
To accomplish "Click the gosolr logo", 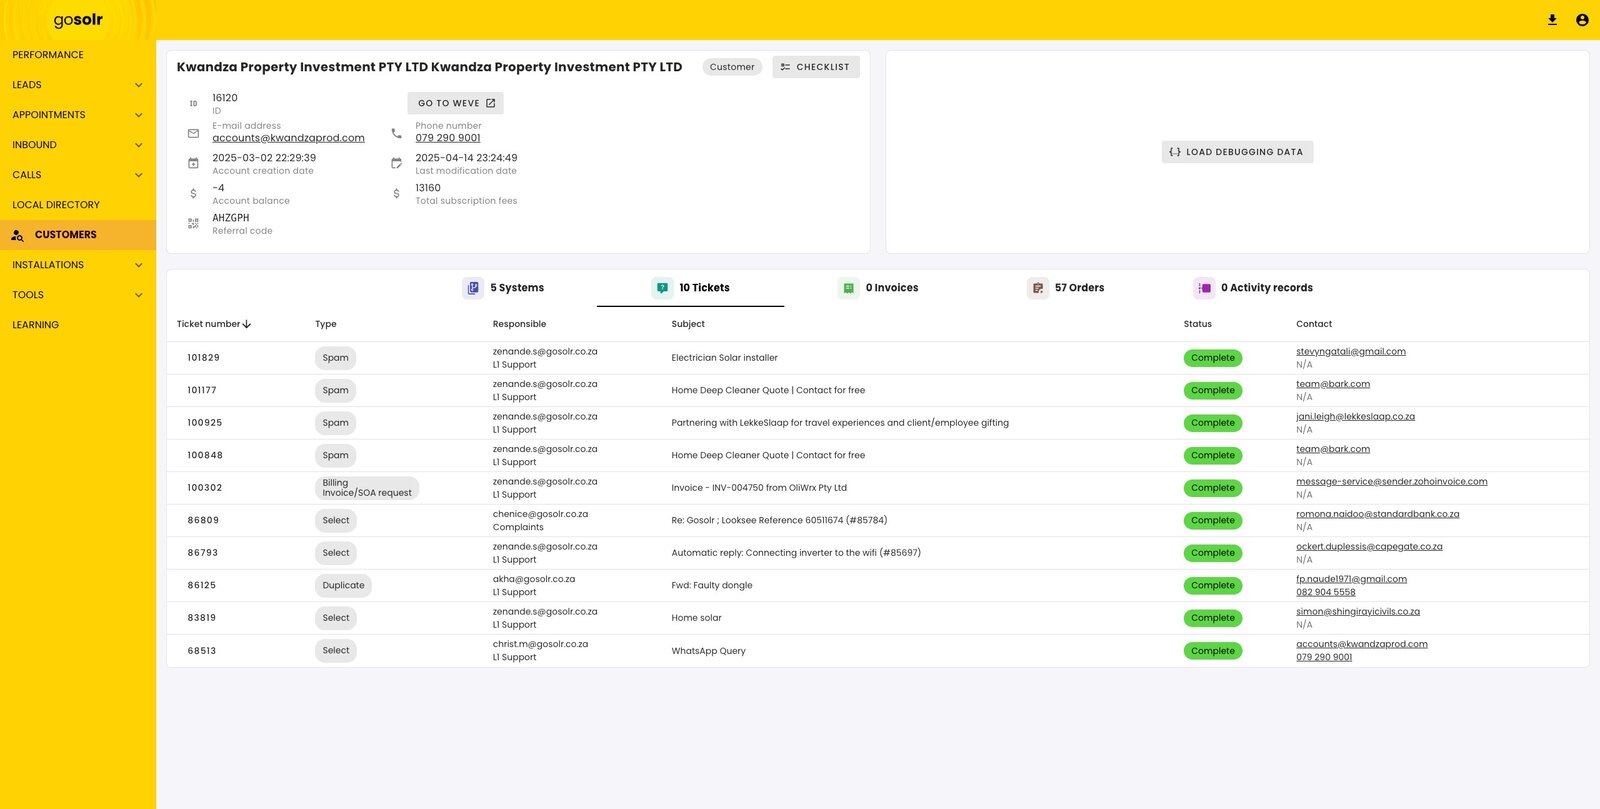I will click(78, 20).
